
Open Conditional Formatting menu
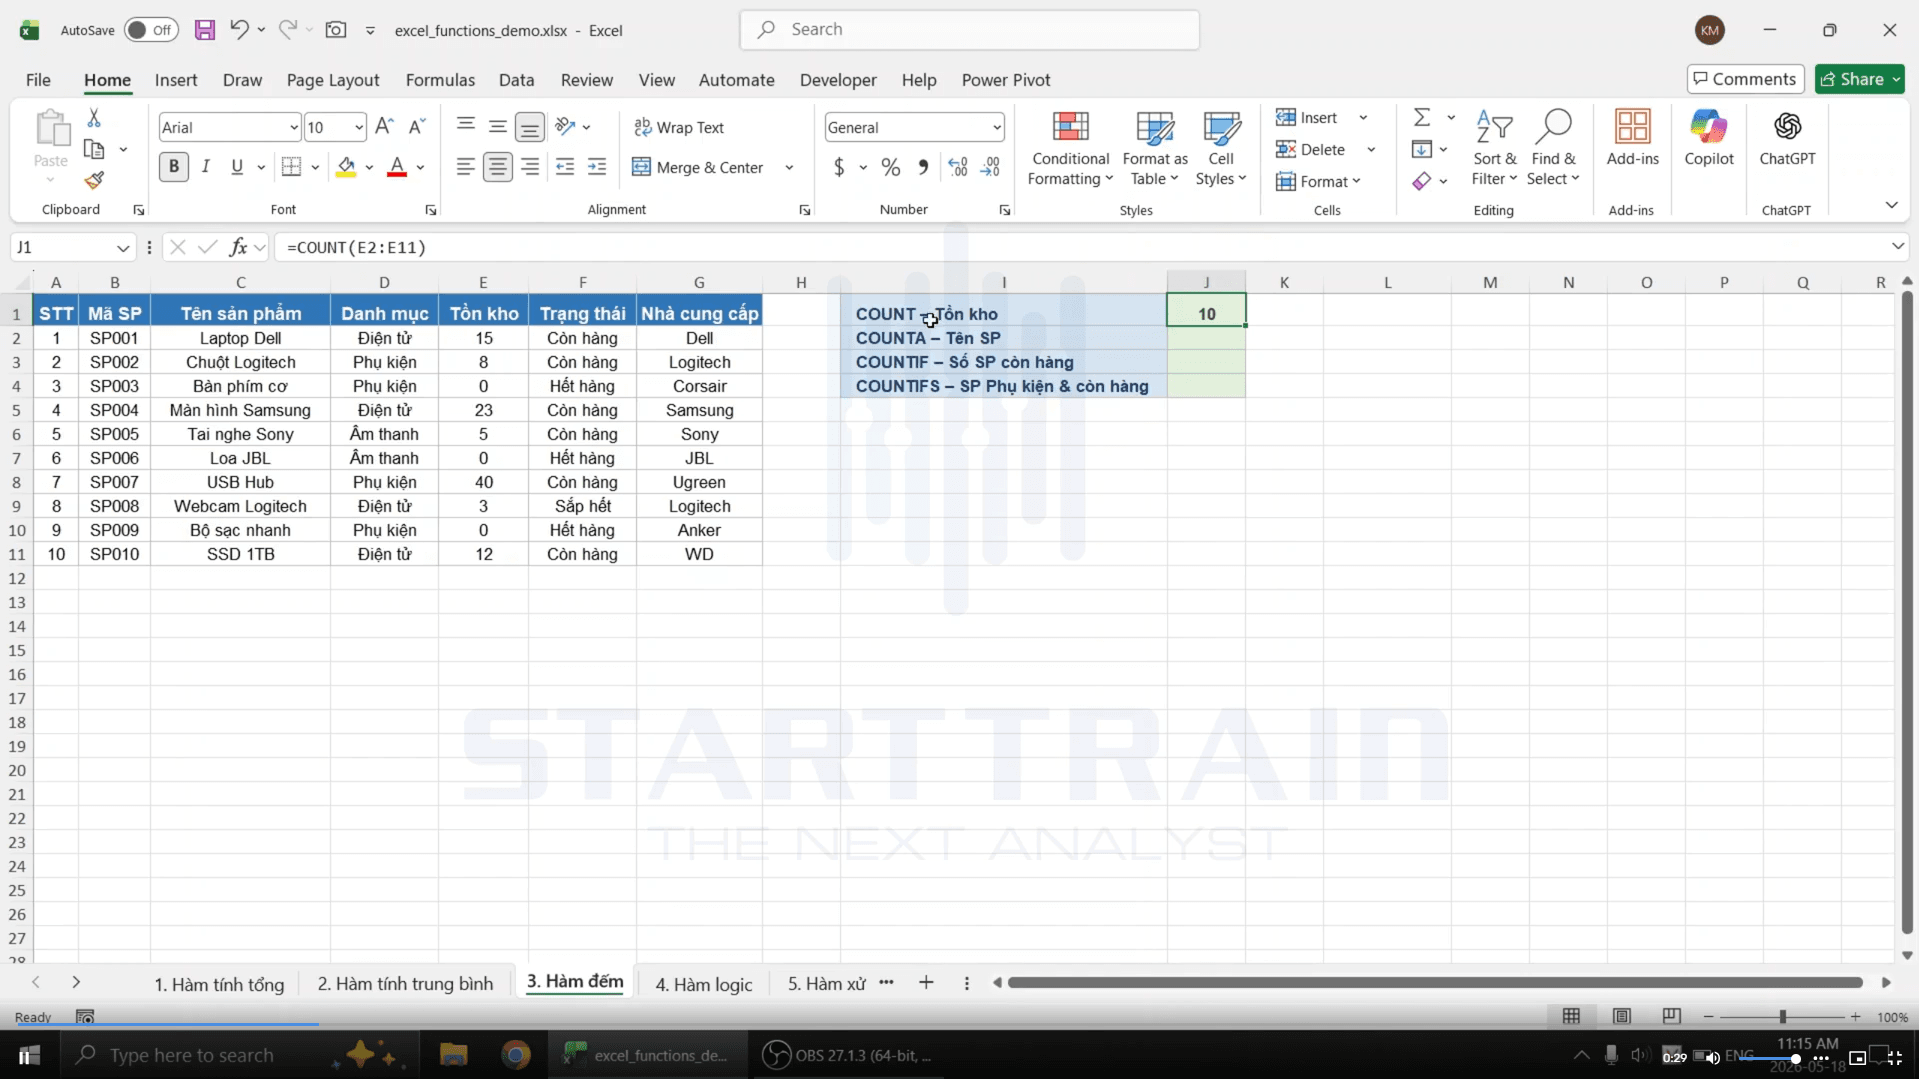1070,150
